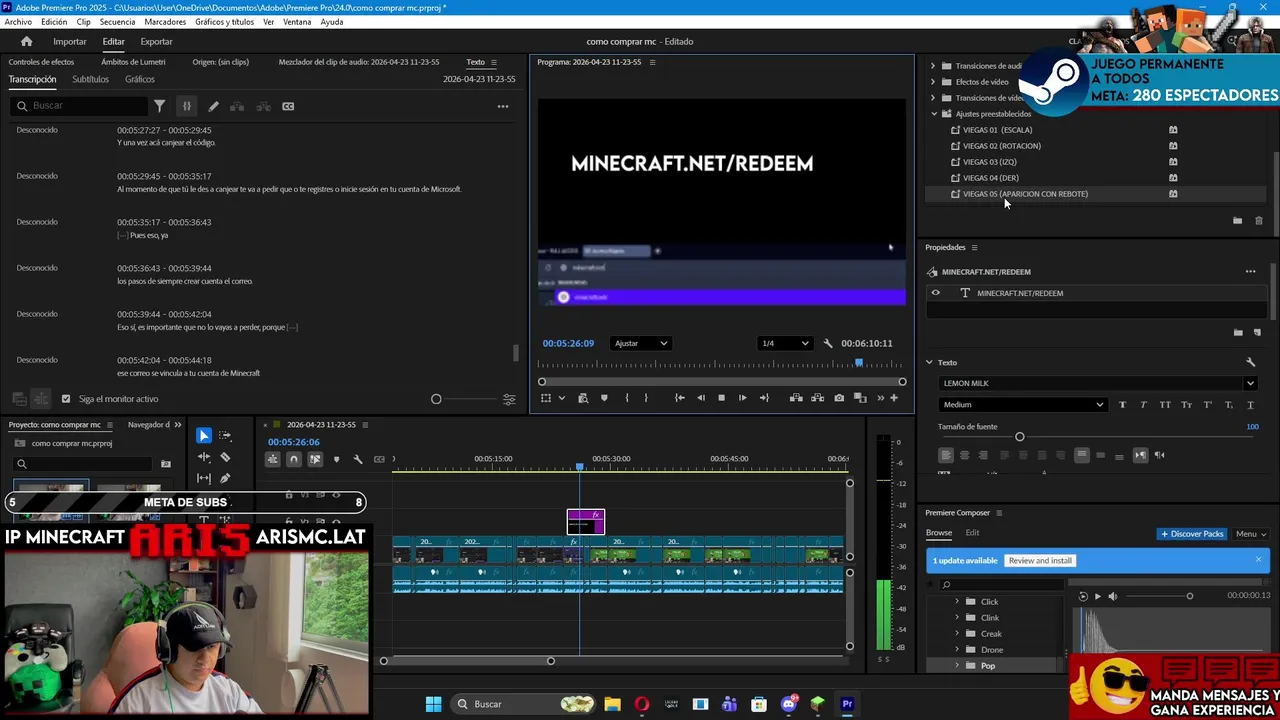The width and height of the screenshot is (1280, 720).
Task: Switch Premiere Composer to Edit
Action: click(972, 533)
